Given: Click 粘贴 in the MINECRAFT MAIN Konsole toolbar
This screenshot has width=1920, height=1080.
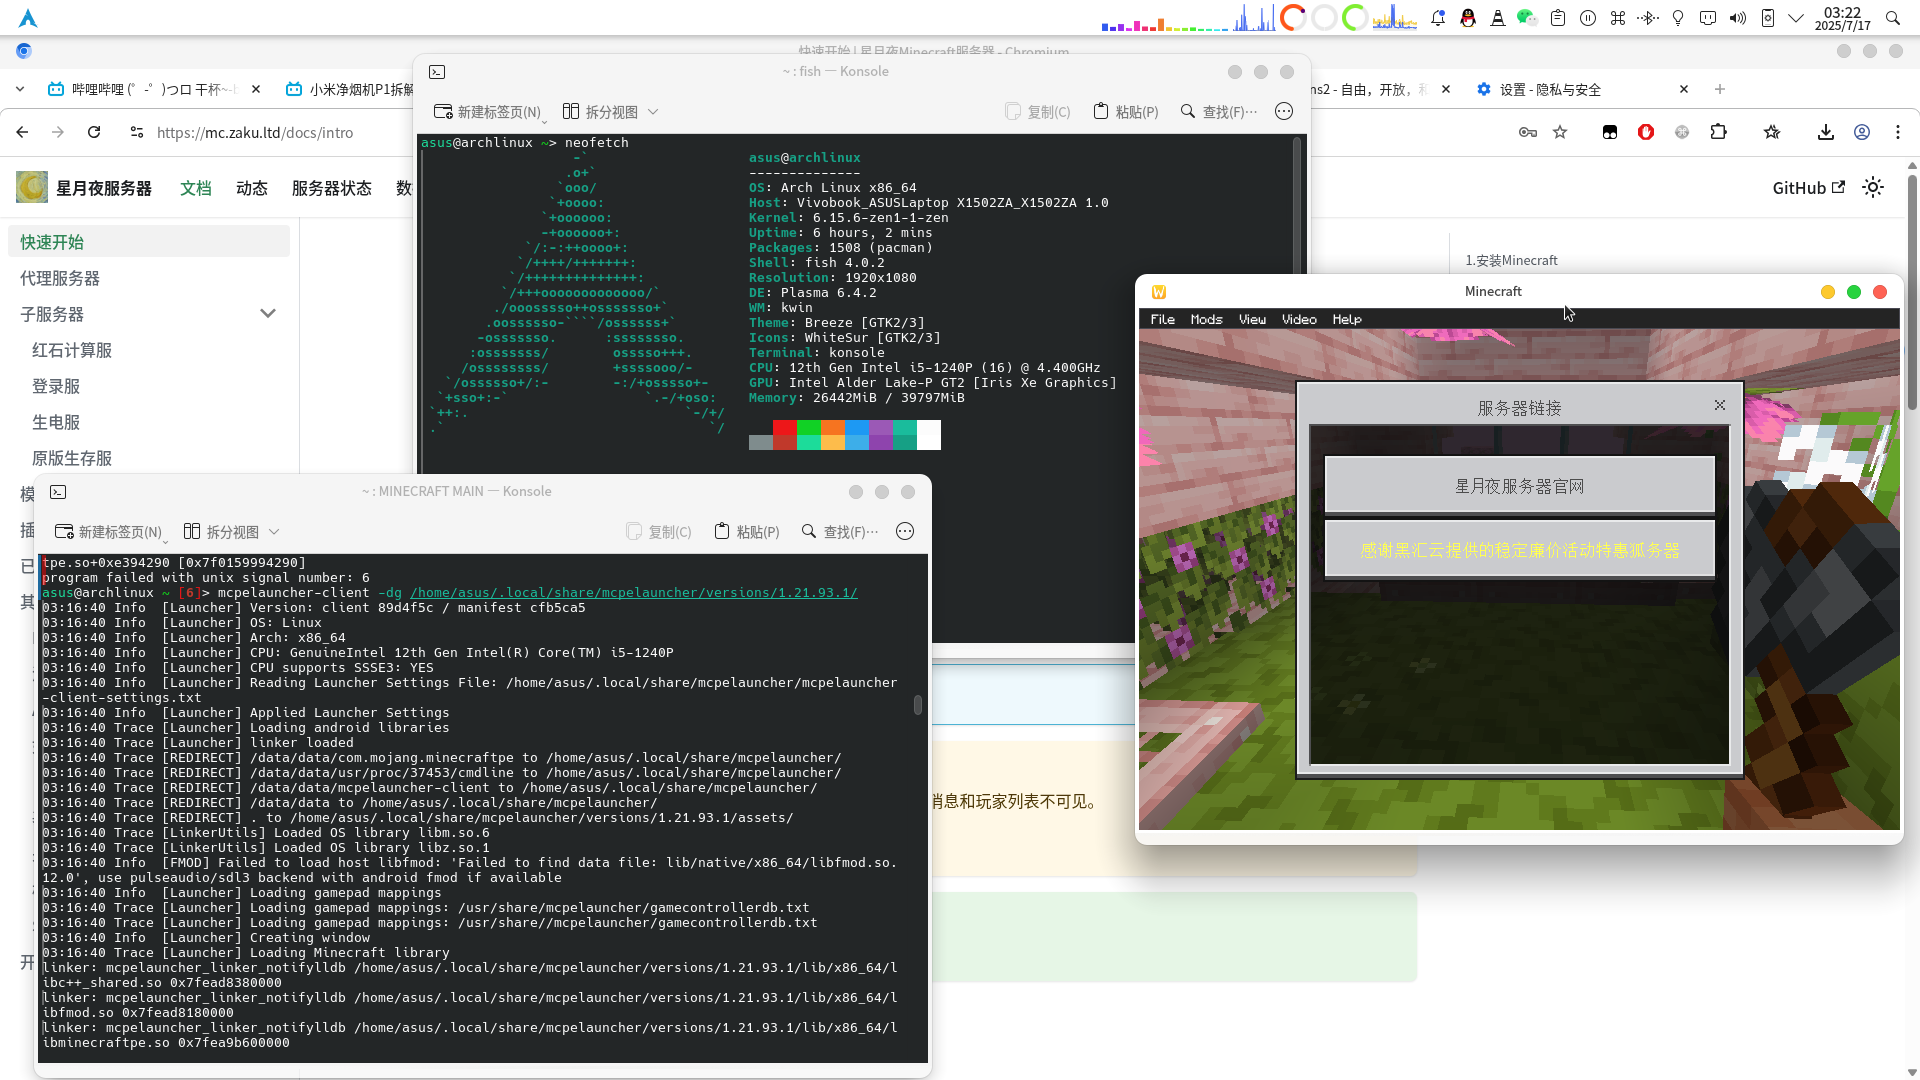Looking at the screenshot, I should pyautogui.click(x=747, y=532).
